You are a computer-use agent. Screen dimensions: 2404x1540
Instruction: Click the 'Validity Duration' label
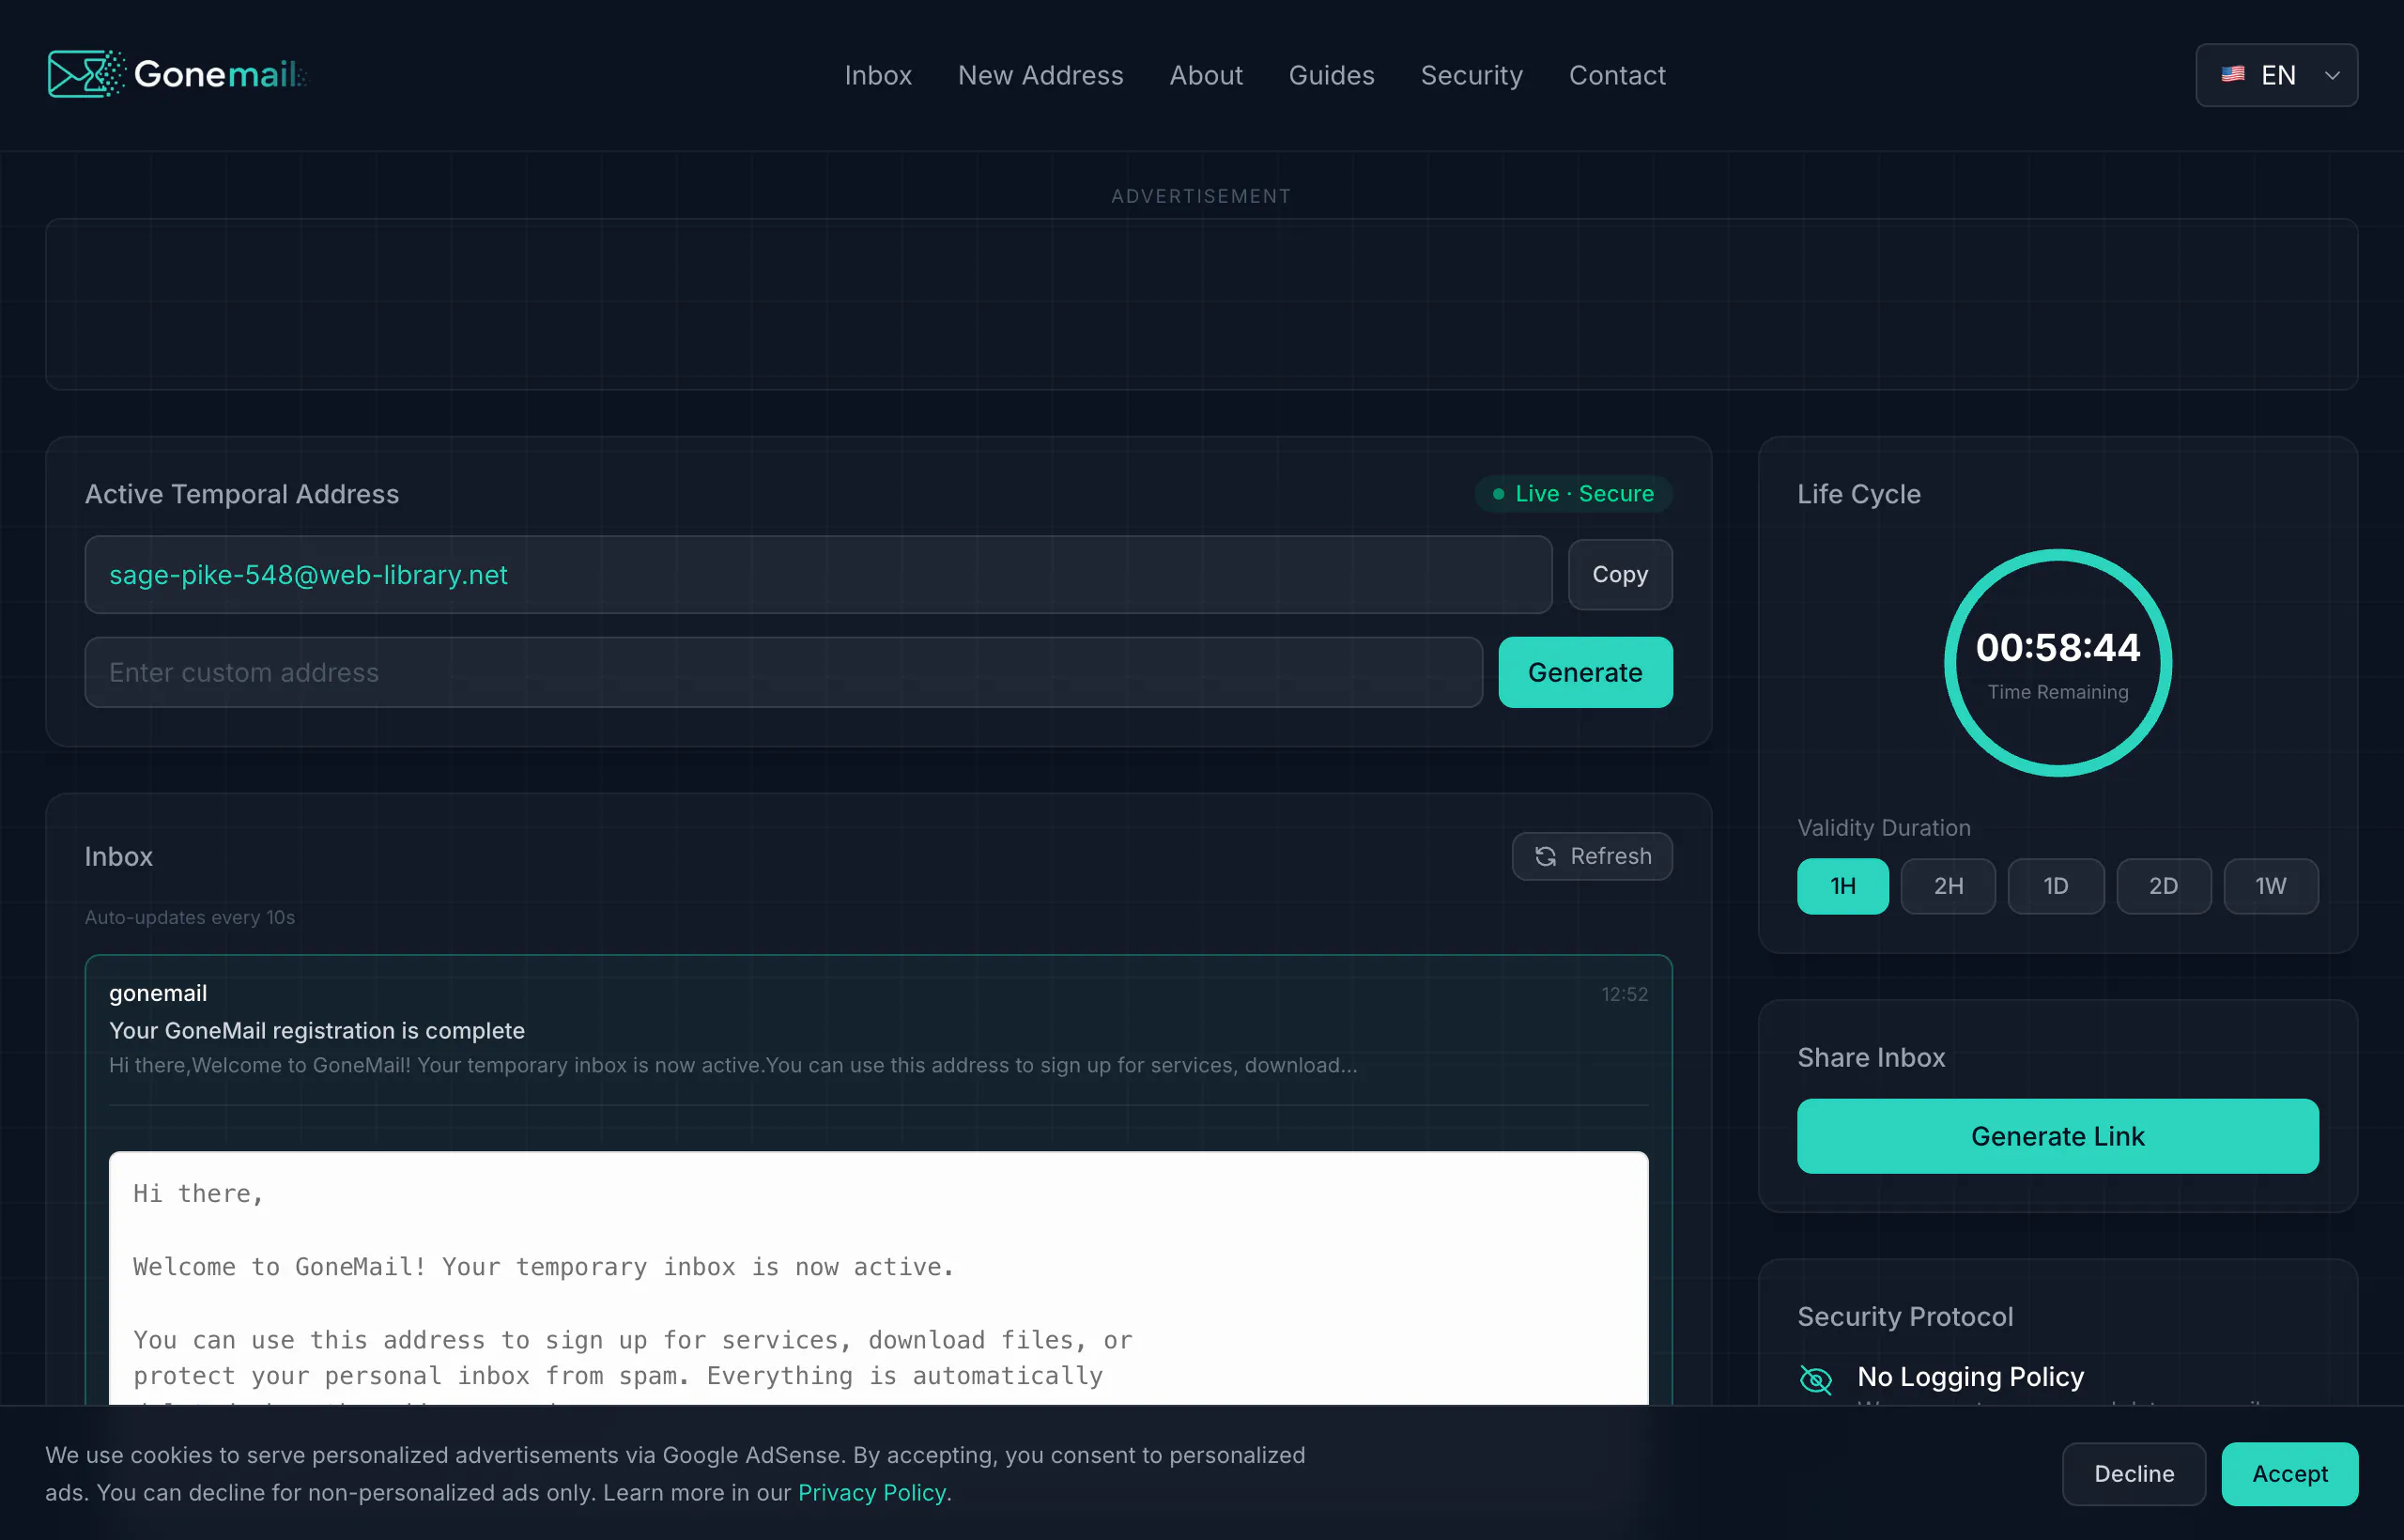coord(1884,828)
